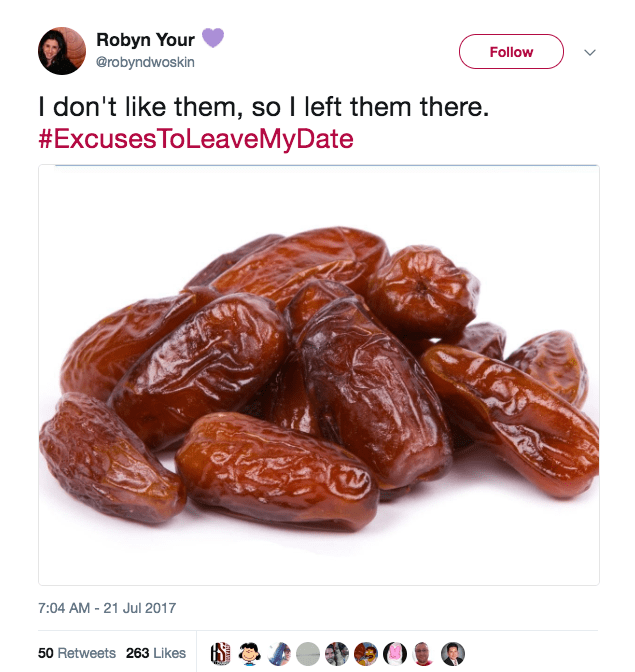Open Robyn Your's profile avatar
Screen dimensions: 635x672
(62, 51)
